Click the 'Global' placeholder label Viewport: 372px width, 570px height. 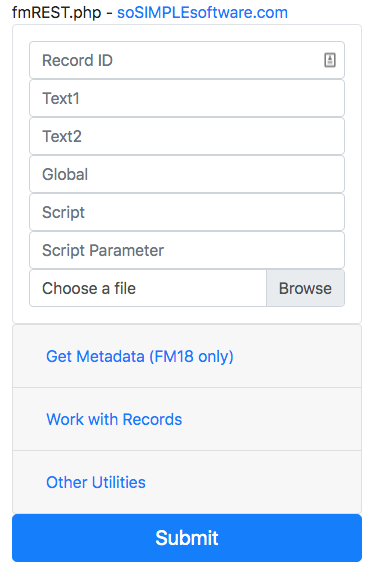(x=65, y=174)
